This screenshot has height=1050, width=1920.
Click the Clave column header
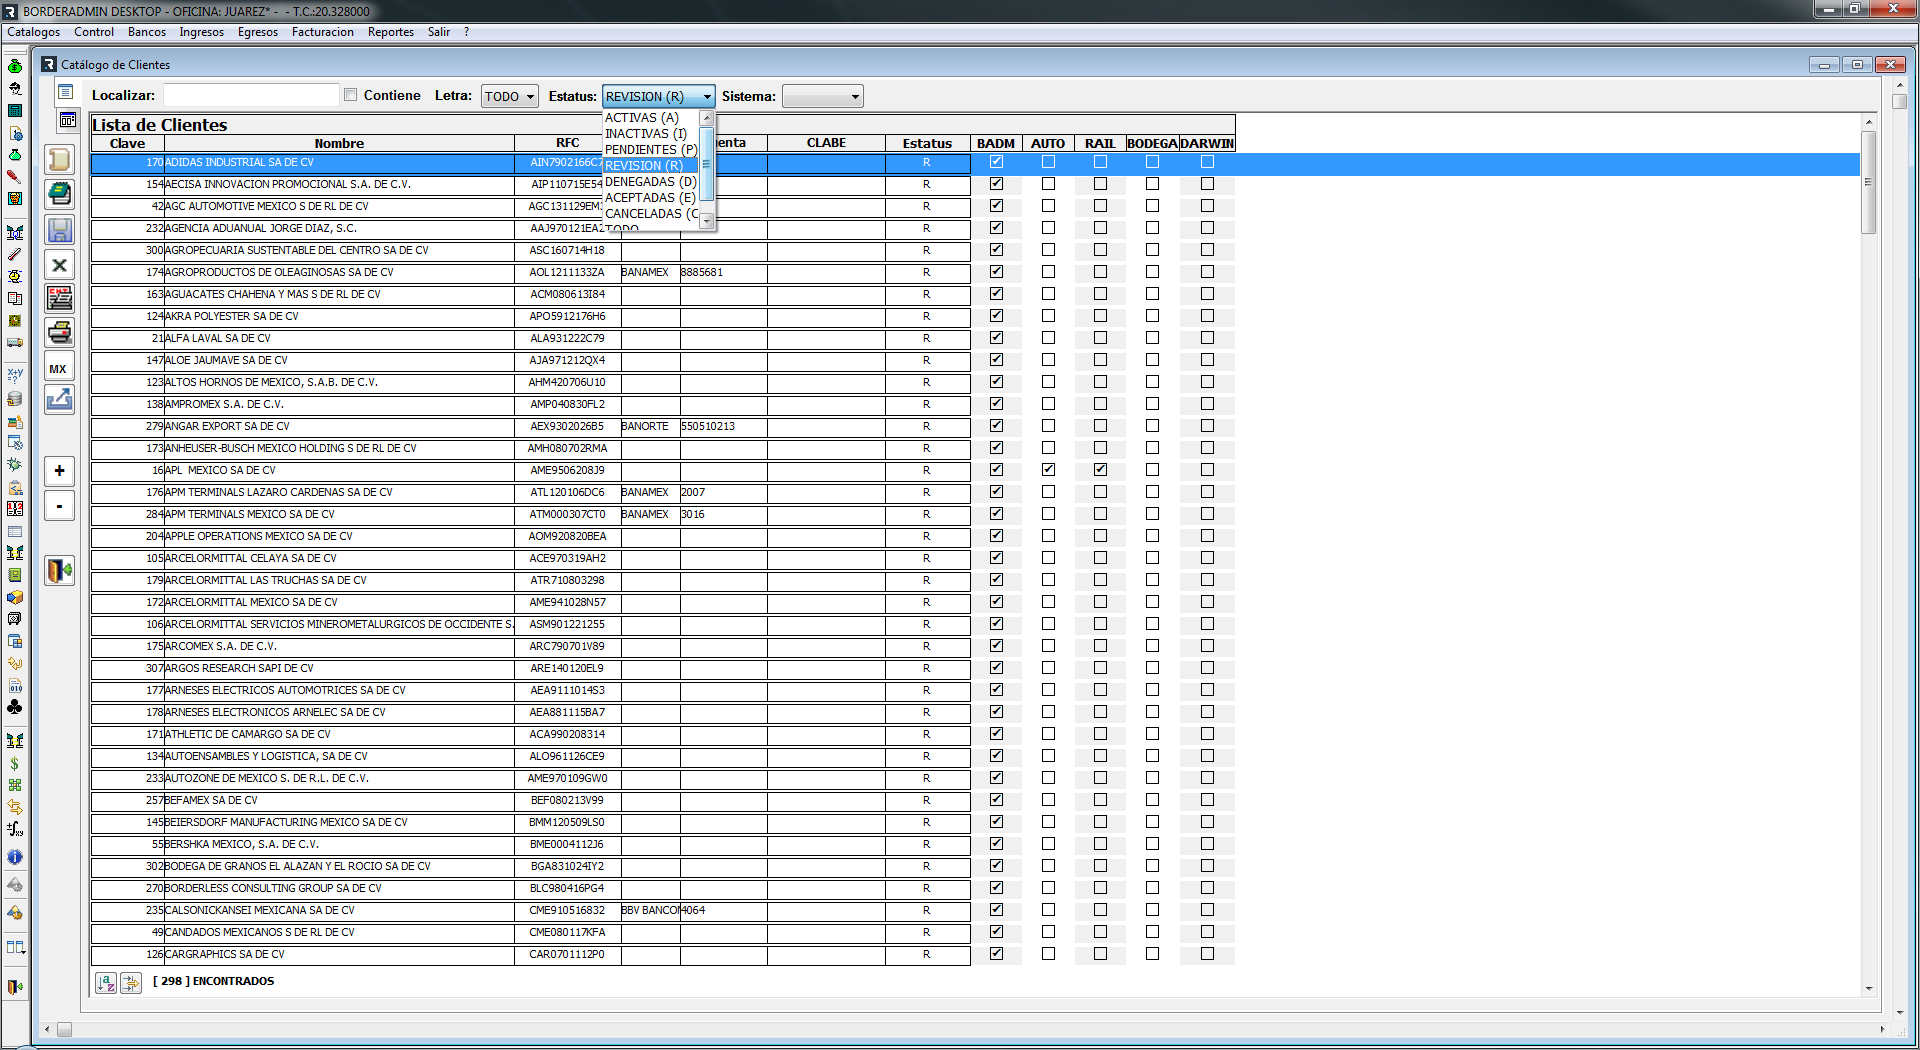128,143
